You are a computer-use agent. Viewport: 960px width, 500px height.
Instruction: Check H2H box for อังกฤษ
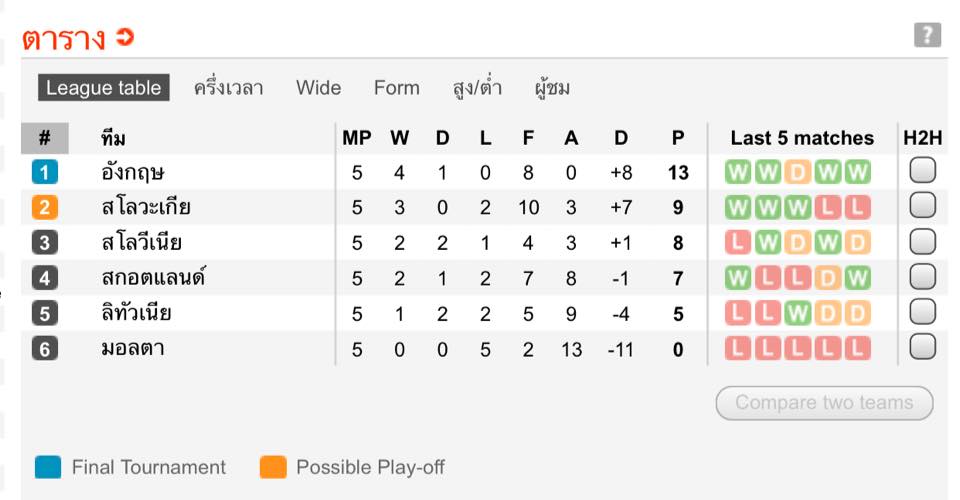pos(922,171)
